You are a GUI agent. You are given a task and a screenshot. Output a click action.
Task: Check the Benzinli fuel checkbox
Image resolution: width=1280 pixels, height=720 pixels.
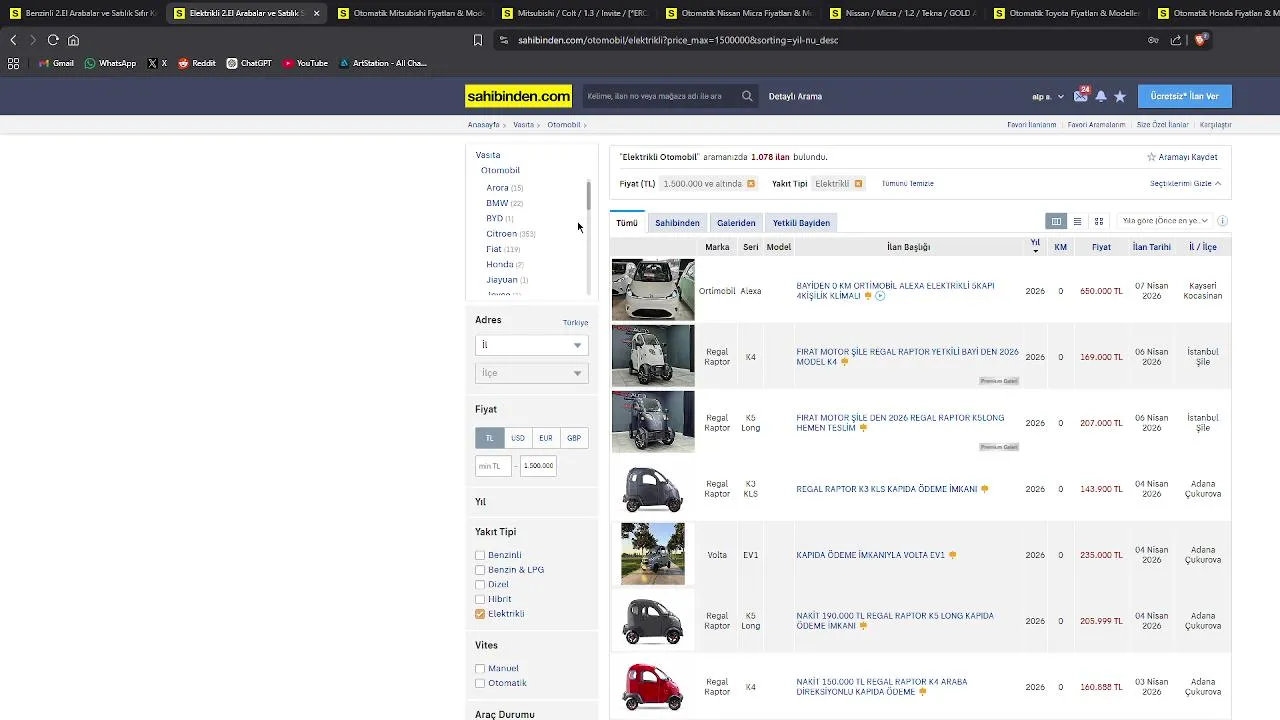coord(480,555)
